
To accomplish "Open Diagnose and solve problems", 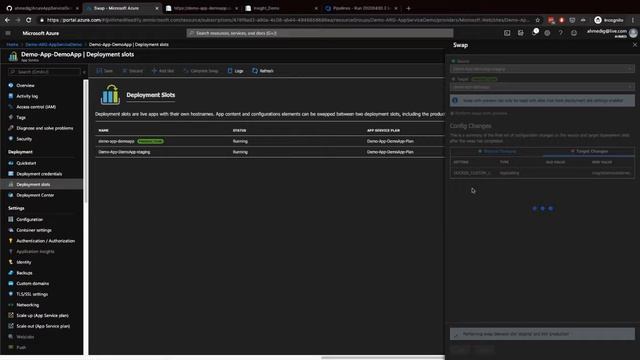I will pyautogui.click(x=44, y=128).
